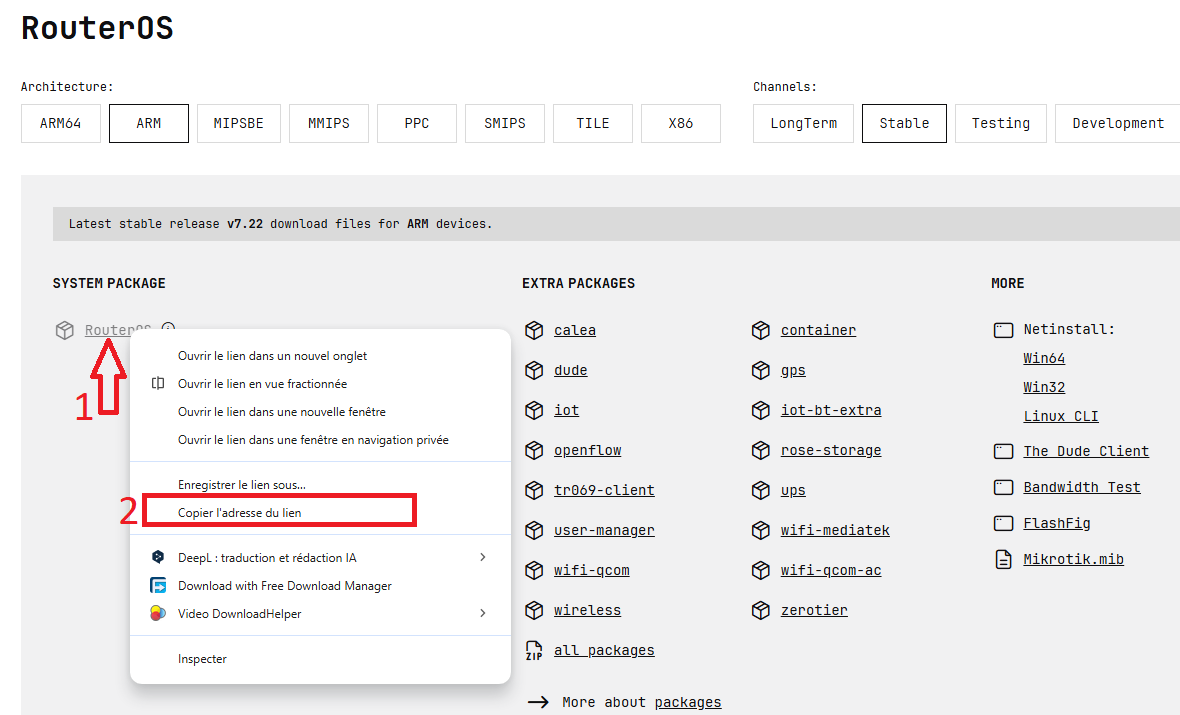Choose Copier l'adresse du lien
This screenshot has width=1180, height=715.
239,513
